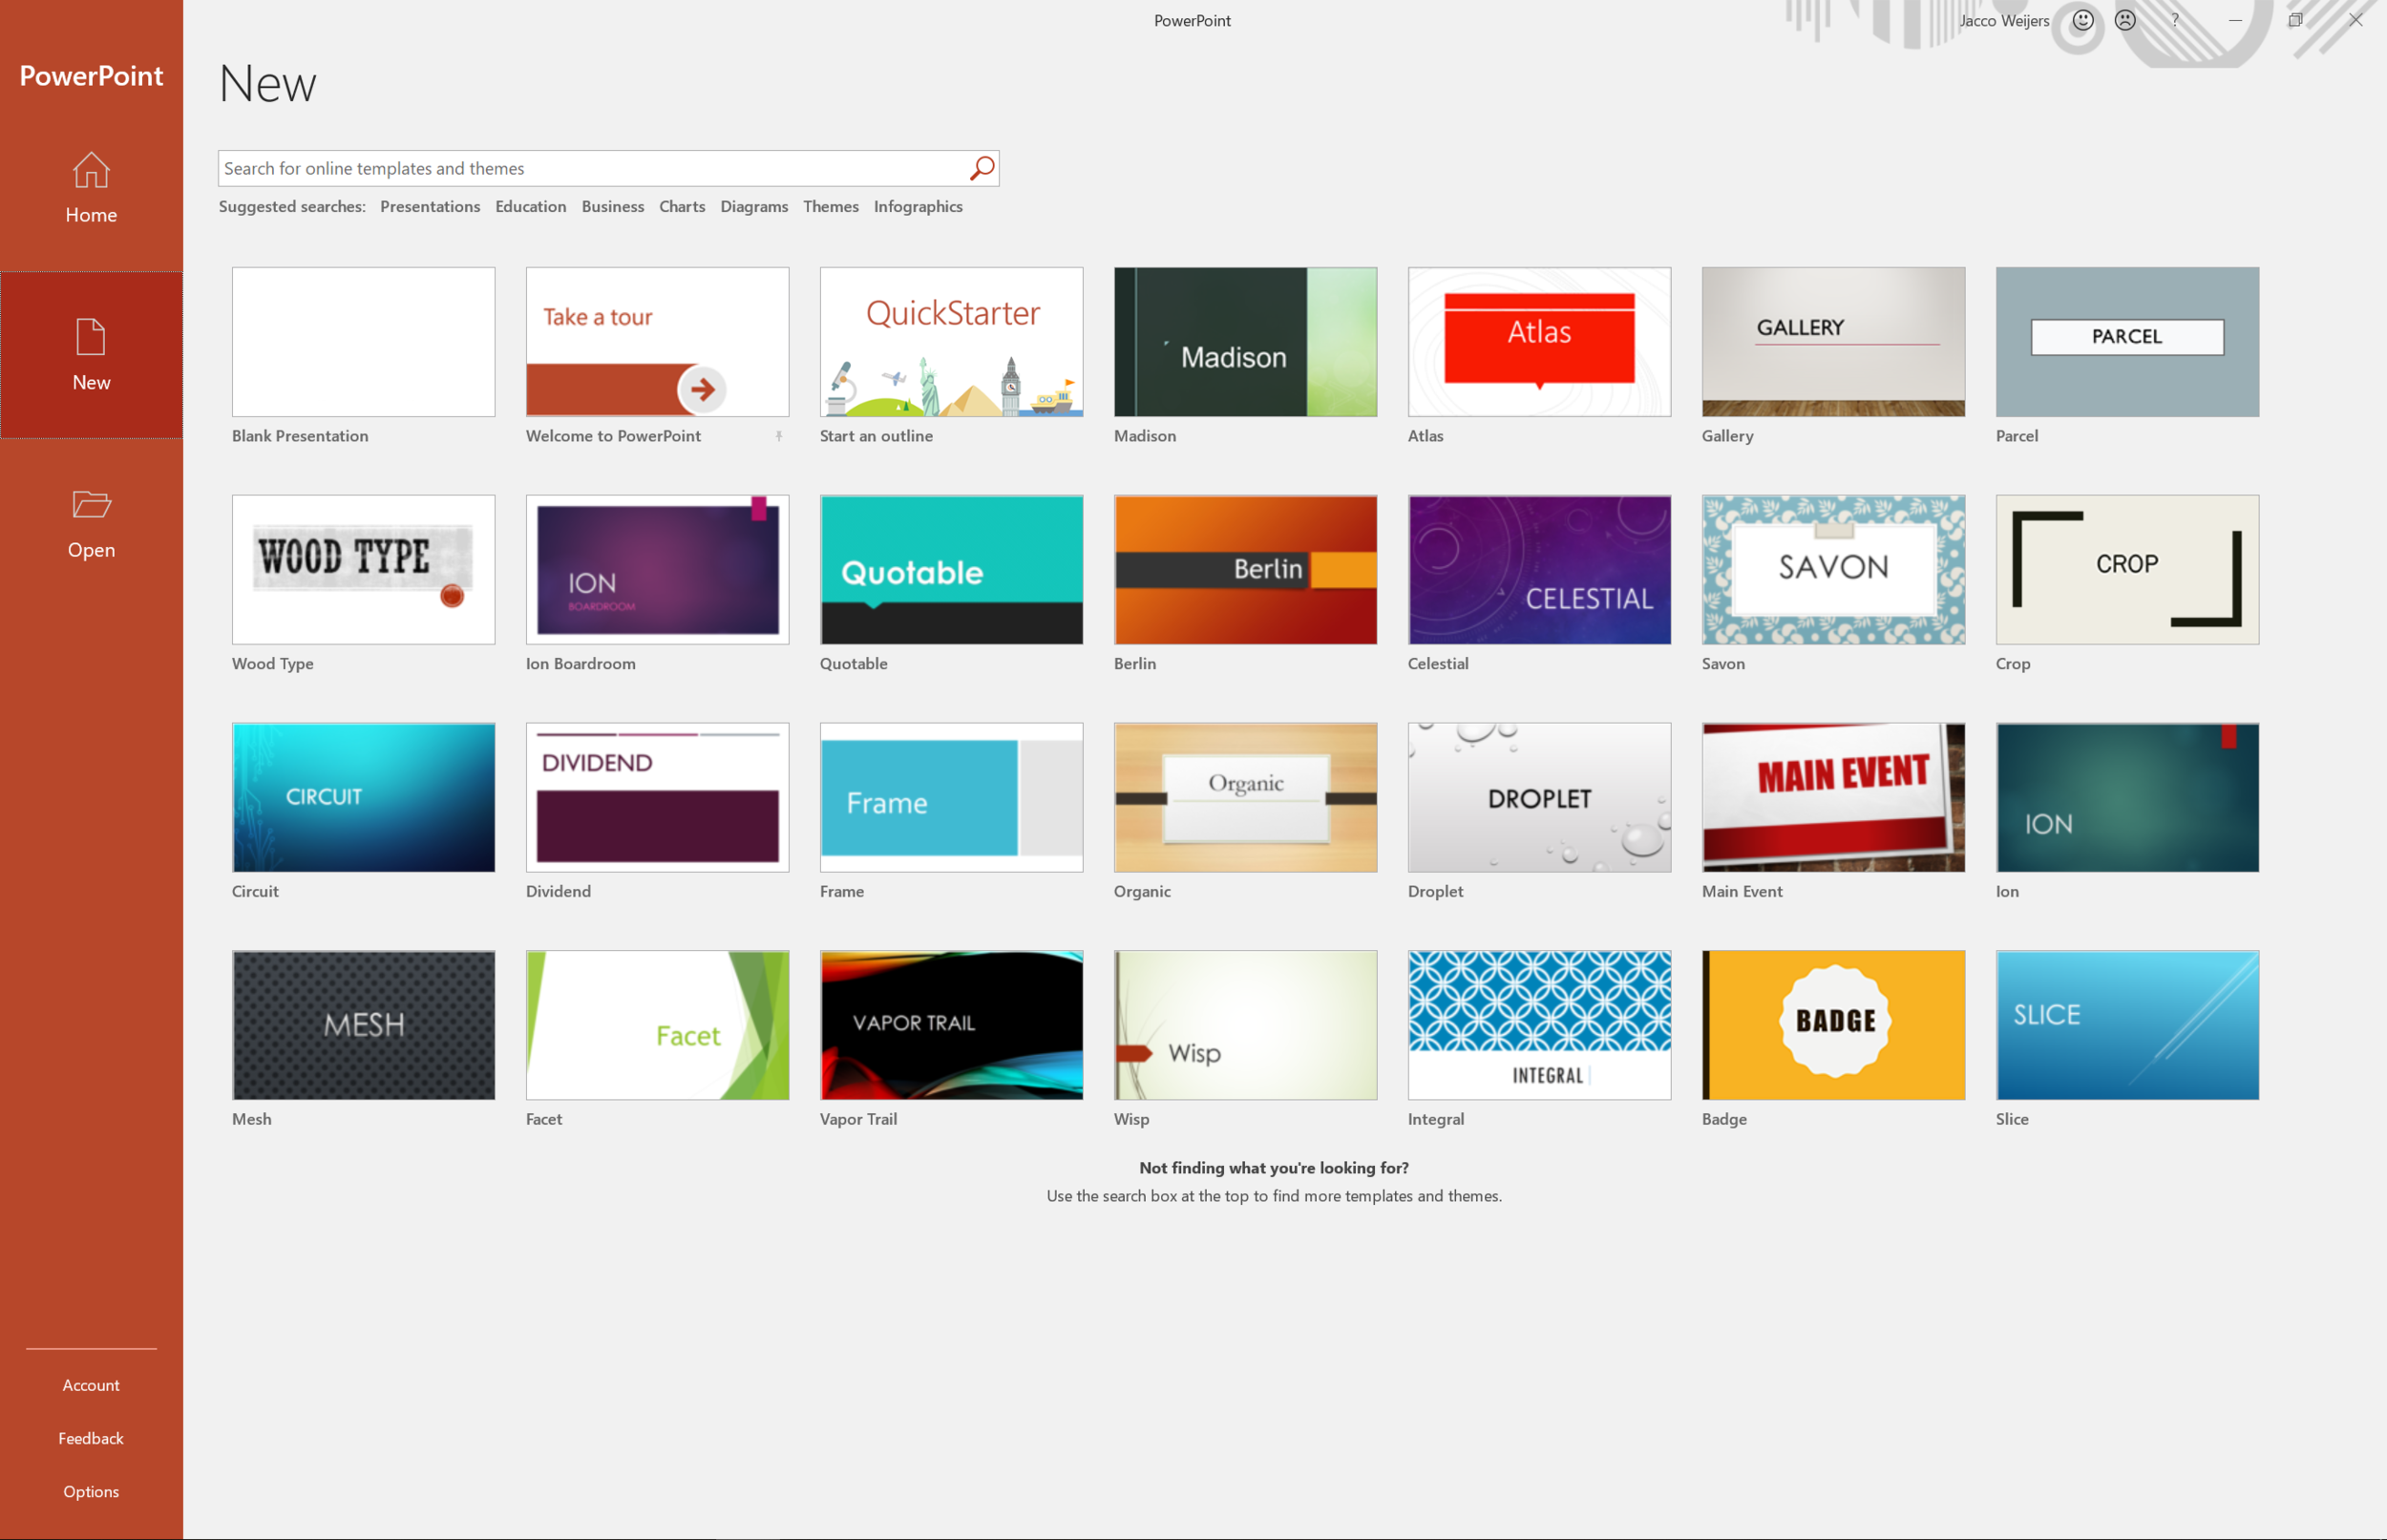The image size is (2387, 1540).
Task: Choose the Facet theme
Action: (657, 1026)
